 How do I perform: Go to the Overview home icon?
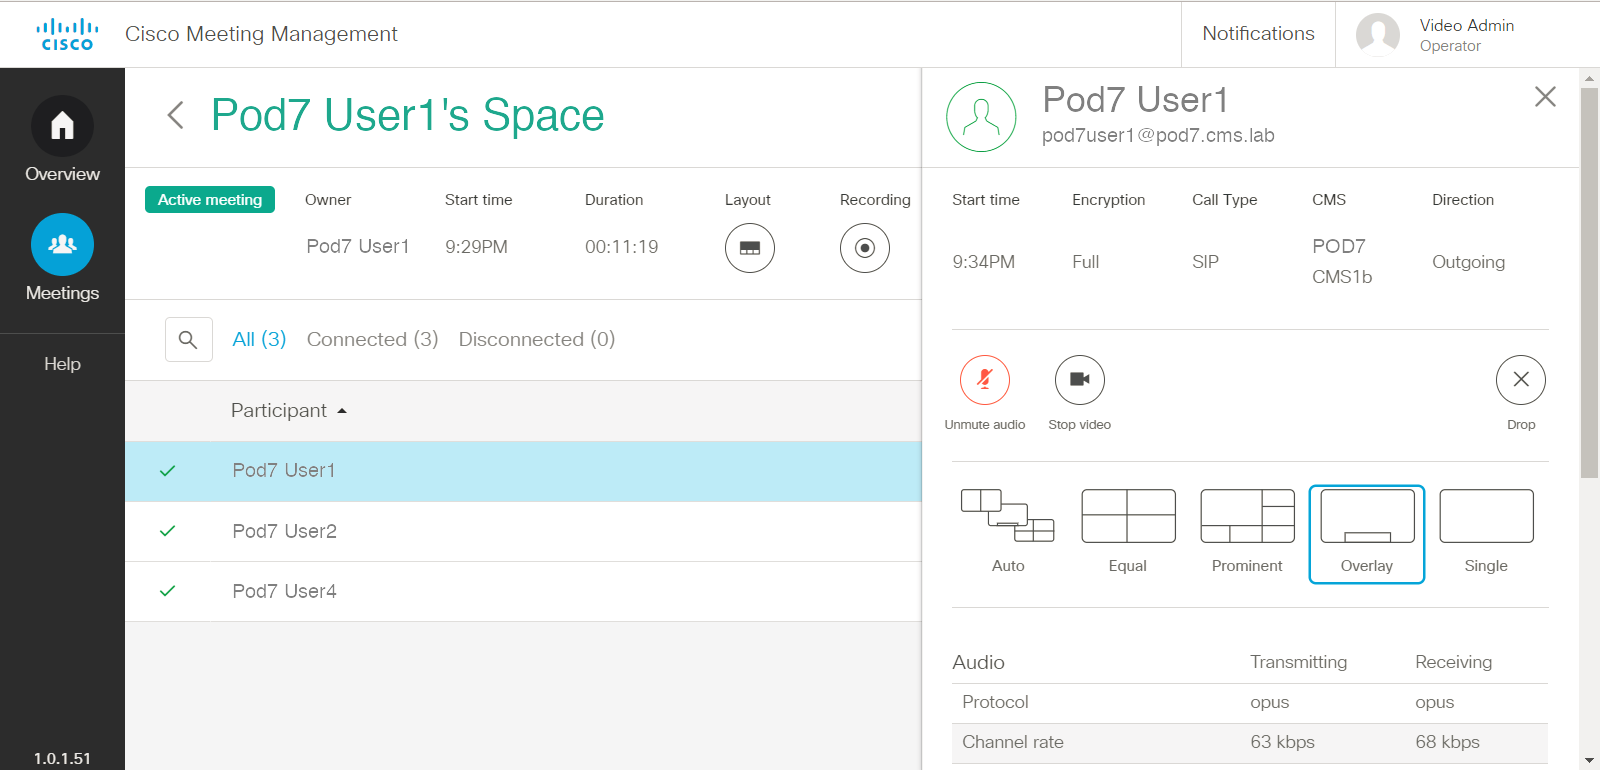[62, 126]
